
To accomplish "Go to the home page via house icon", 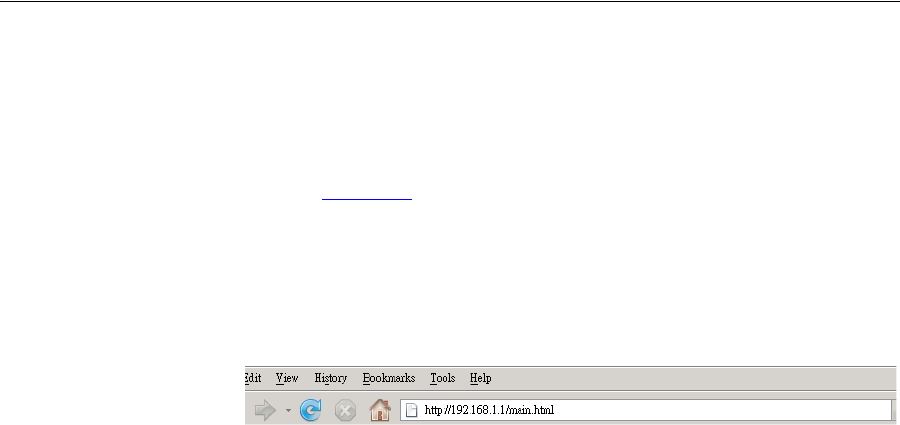I will click(x=379, y=410).
